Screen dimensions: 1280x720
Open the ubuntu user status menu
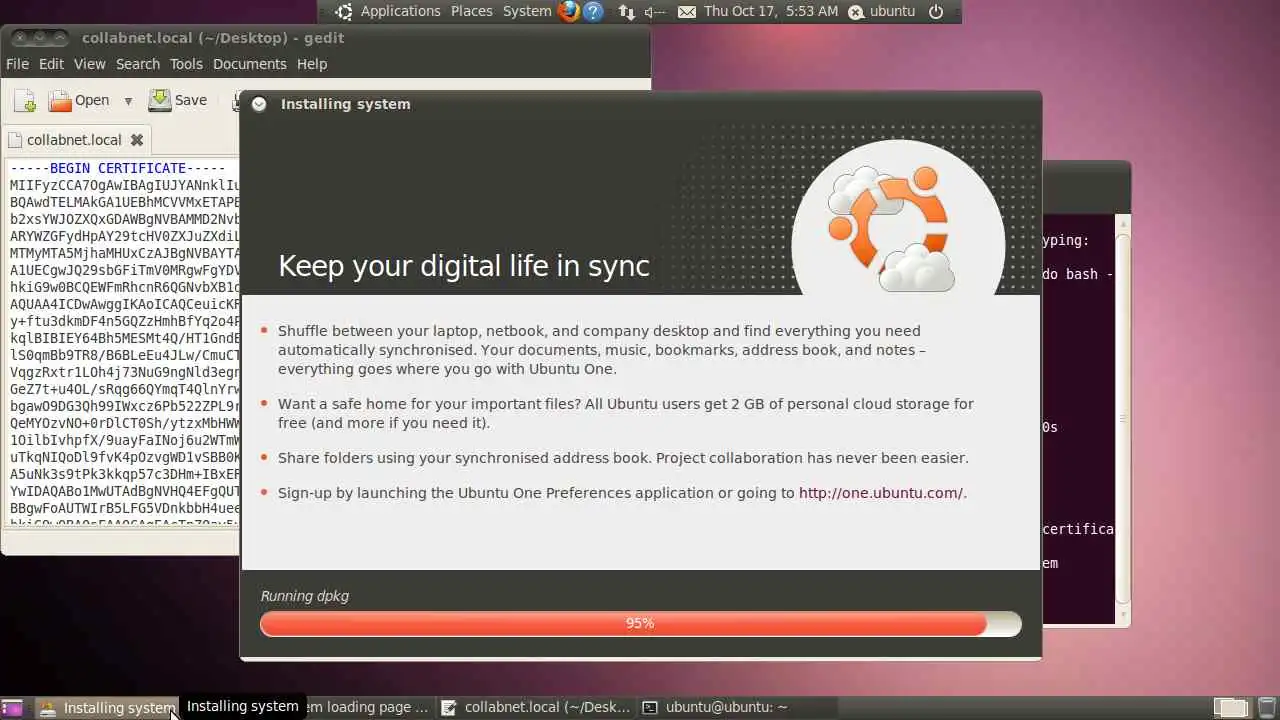(x=881, y=12)
